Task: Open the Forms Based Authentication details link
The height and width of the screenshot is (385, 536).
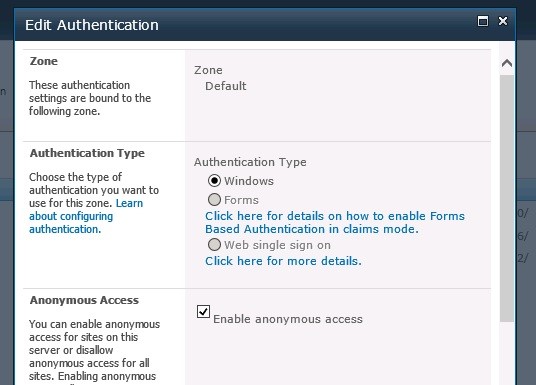Action: 335,222
